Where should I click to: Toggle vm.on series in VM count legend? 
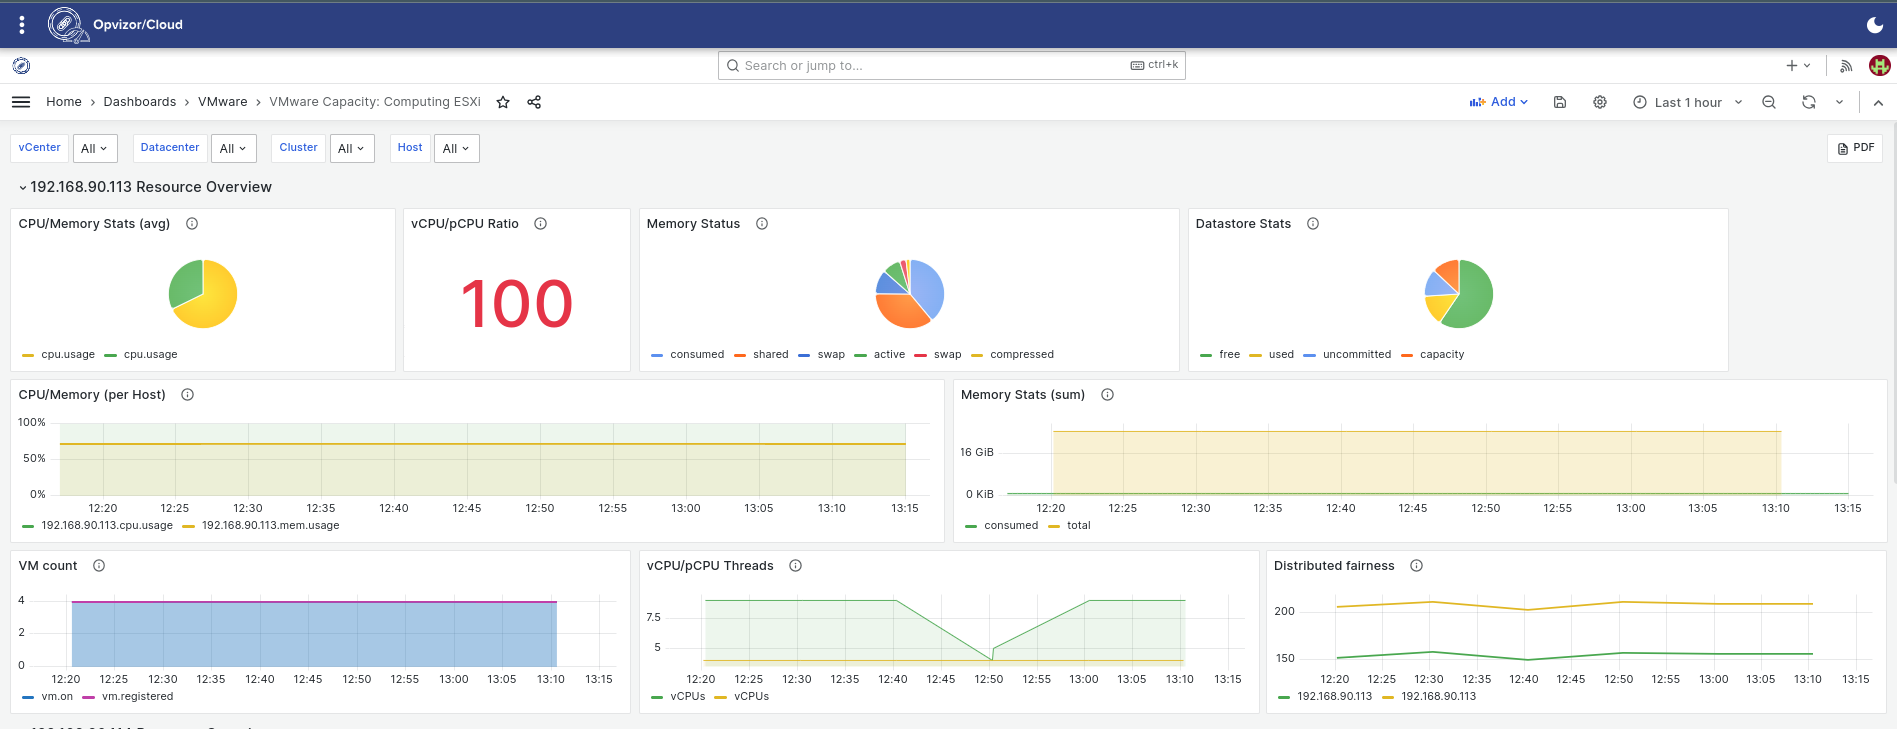pyautogui.click(x=57, y=697)
